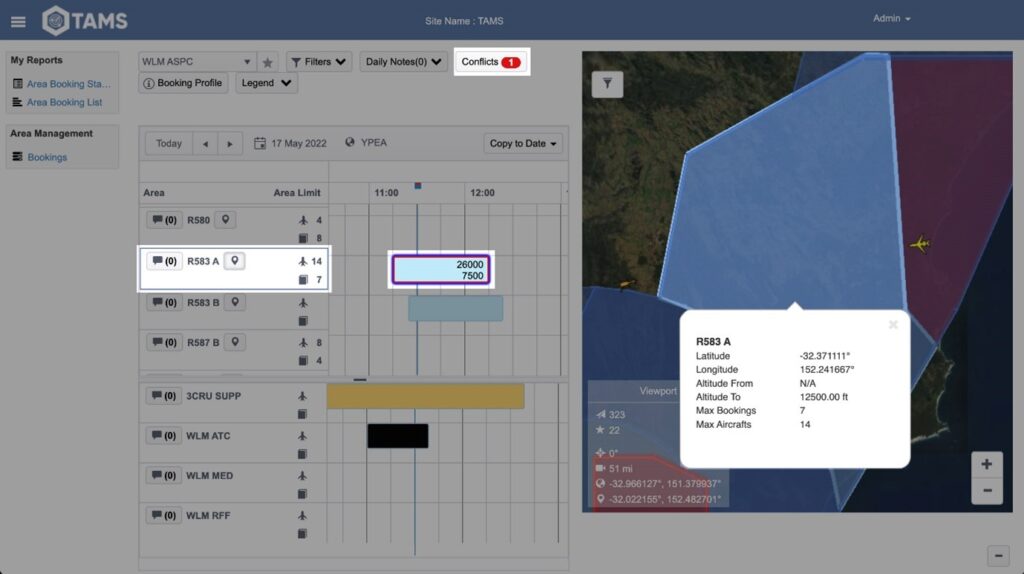1024x574 pixels.
Task: Open the Area Booking List link
Action: click(64, 102)
